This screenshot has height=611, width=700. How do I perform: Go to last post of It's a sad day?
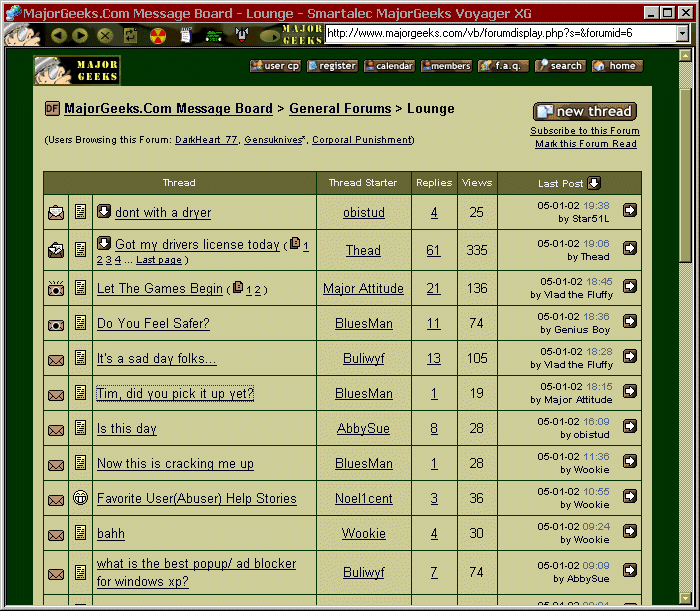coord(630,356)
